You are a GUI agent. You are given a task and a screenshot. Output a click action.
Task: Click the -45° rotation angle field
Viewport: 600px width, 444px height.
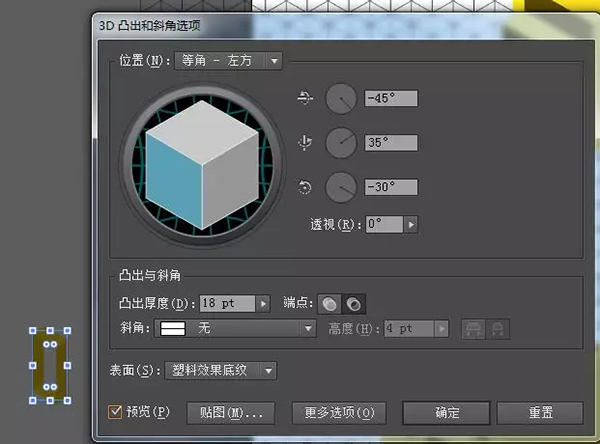click(x=391, y=98)
